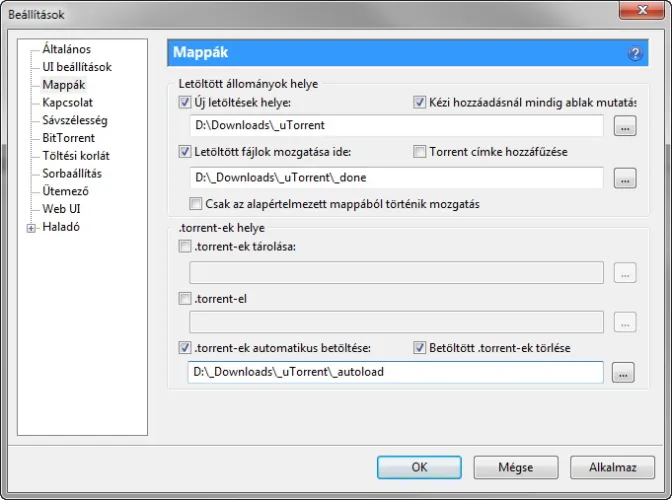Image resolution: width=672 pixels, height=500 pixels.
Task: Toggle 'Új letöltések helye' checkbox
Action: coord(185,102)
